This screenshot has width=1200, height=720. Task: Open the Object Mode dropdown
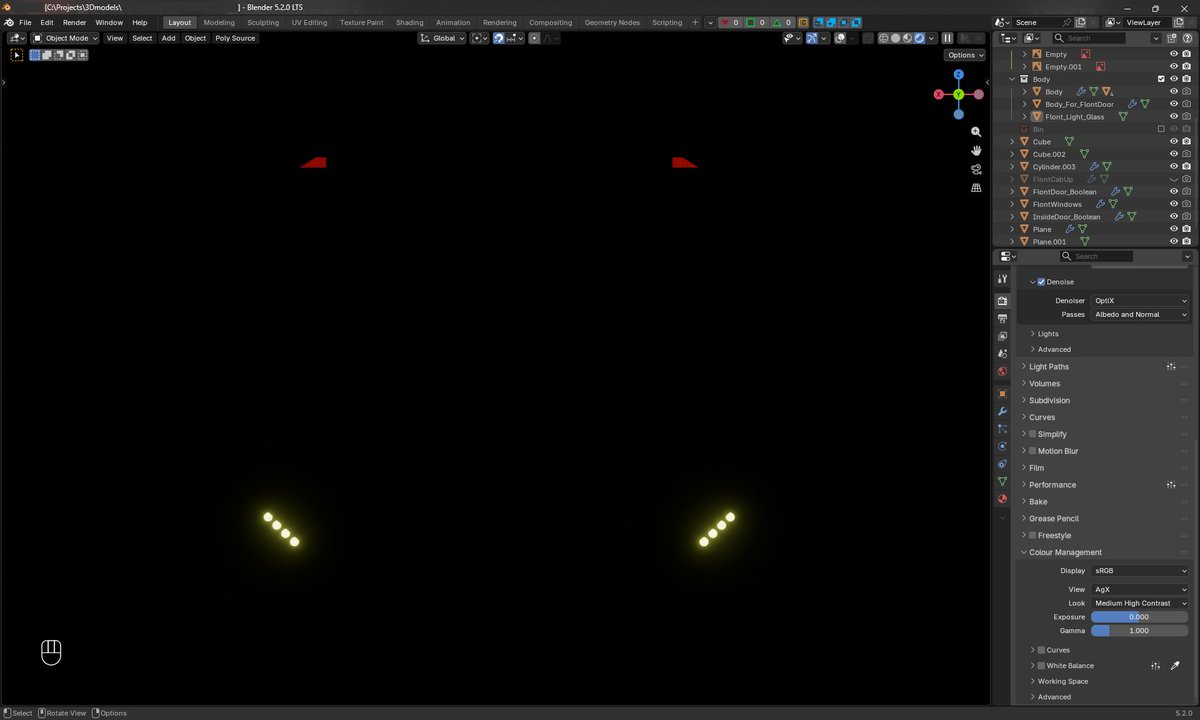tap(65, 38)
